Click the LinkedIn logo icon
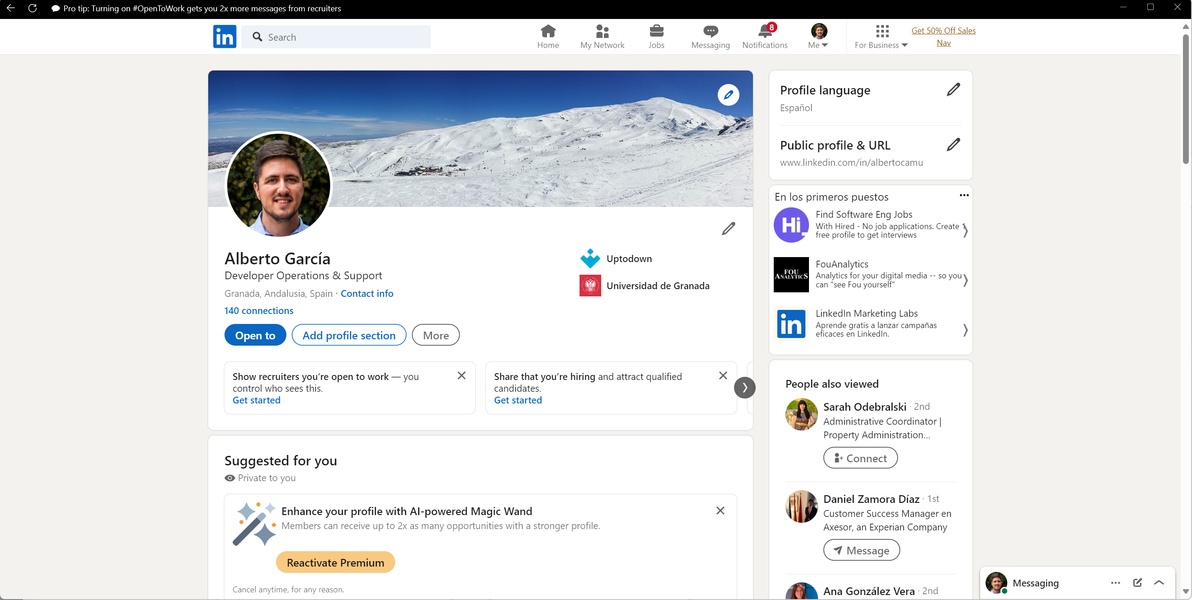This screenshot has height=600, width=1192. (224, 37)
